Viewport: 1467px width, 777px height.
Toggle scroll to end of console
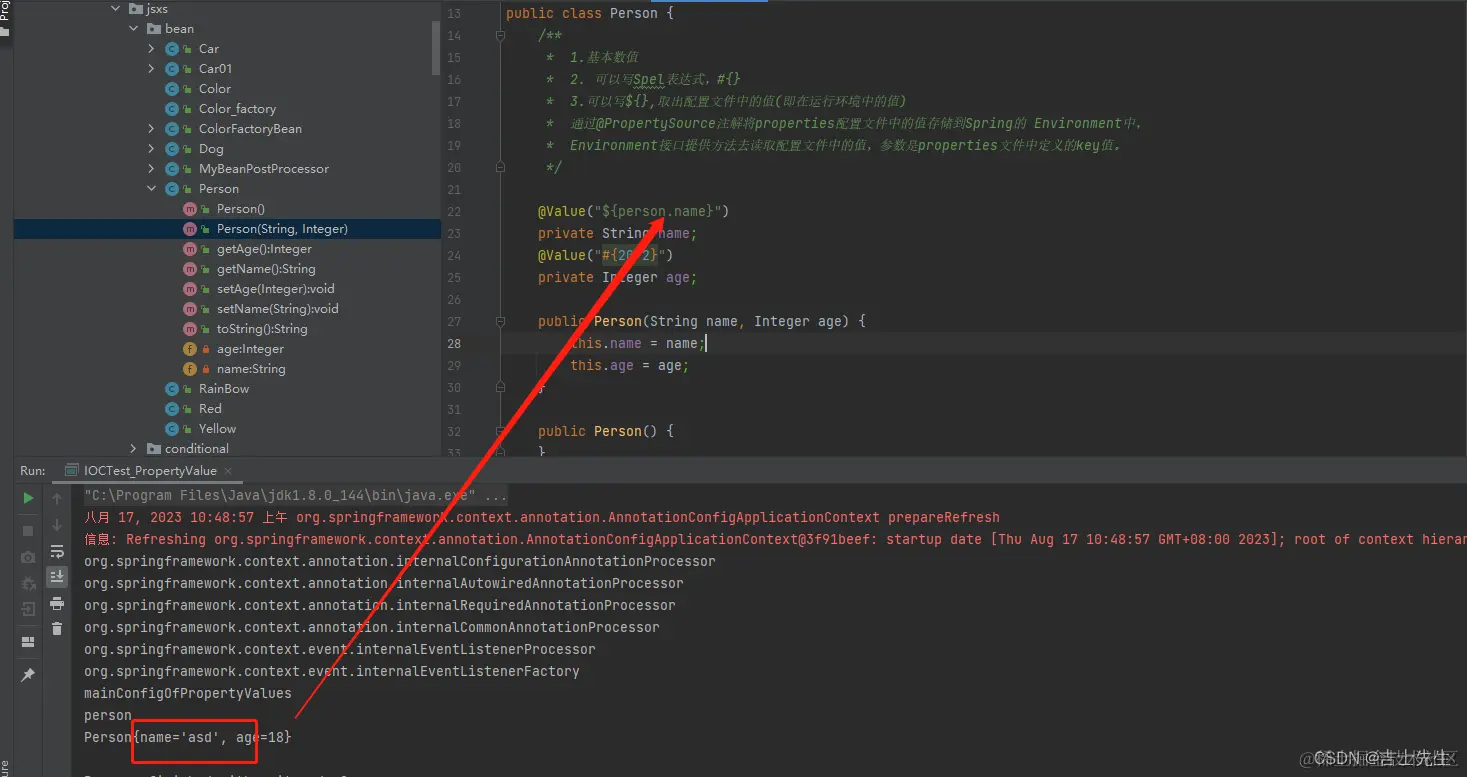pyautogui.click(x=57, y=576)
